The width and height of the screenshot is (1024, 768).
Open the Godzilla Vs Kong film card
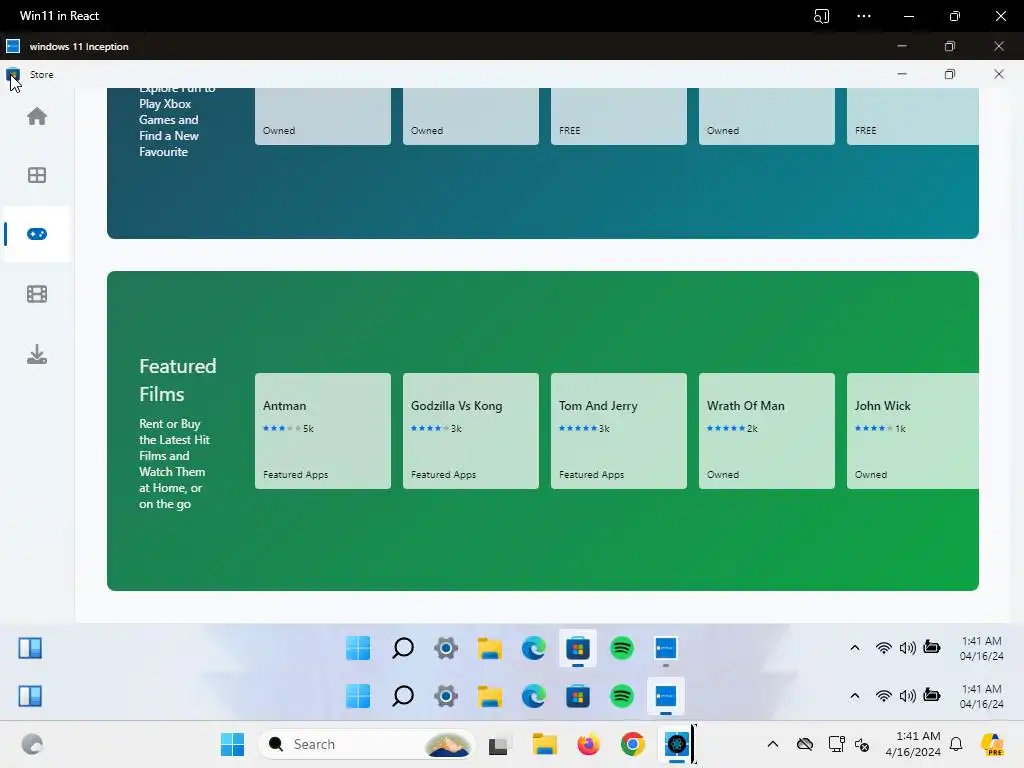click(471, 431)
